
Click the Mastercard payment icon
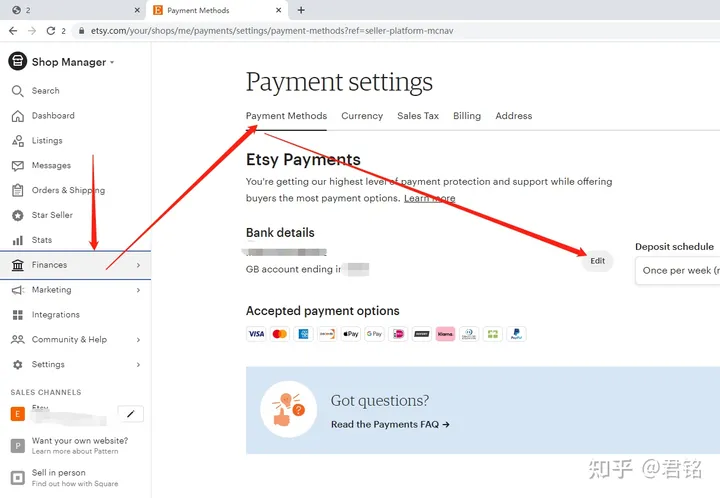click(280, 334)
